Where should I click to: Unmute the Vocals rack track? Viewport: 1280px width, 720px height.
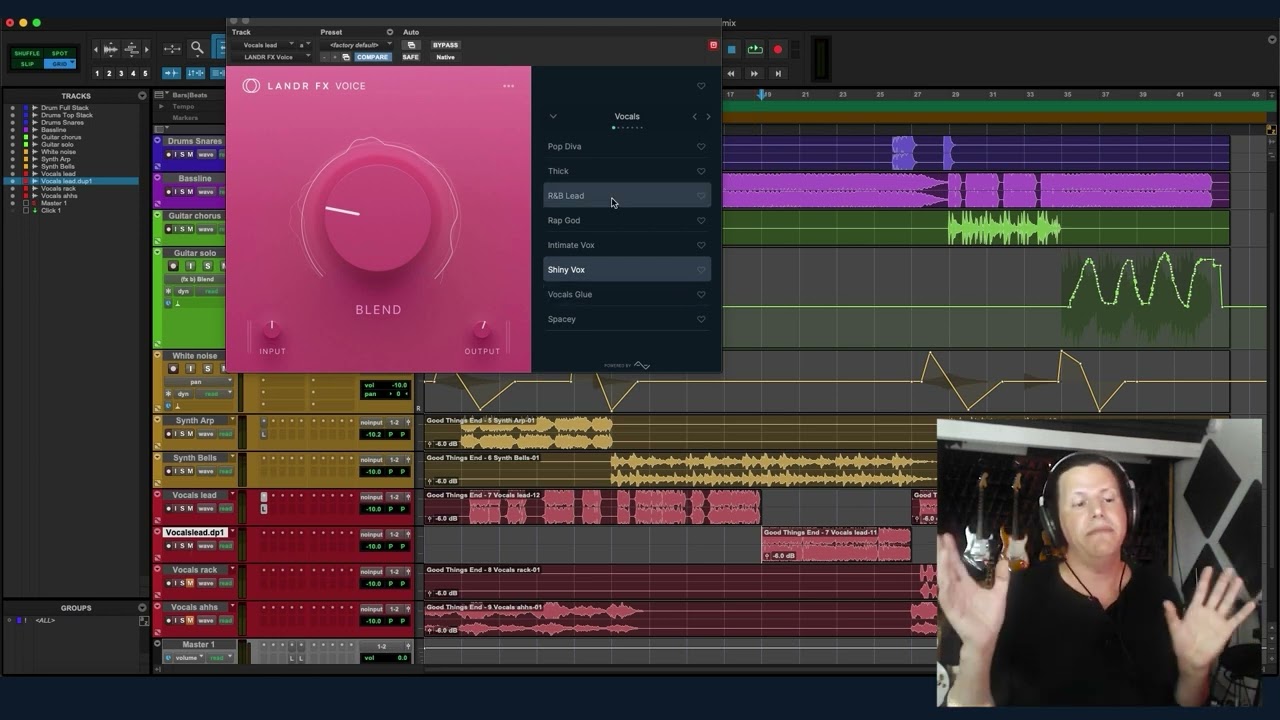tap(190, 583)
